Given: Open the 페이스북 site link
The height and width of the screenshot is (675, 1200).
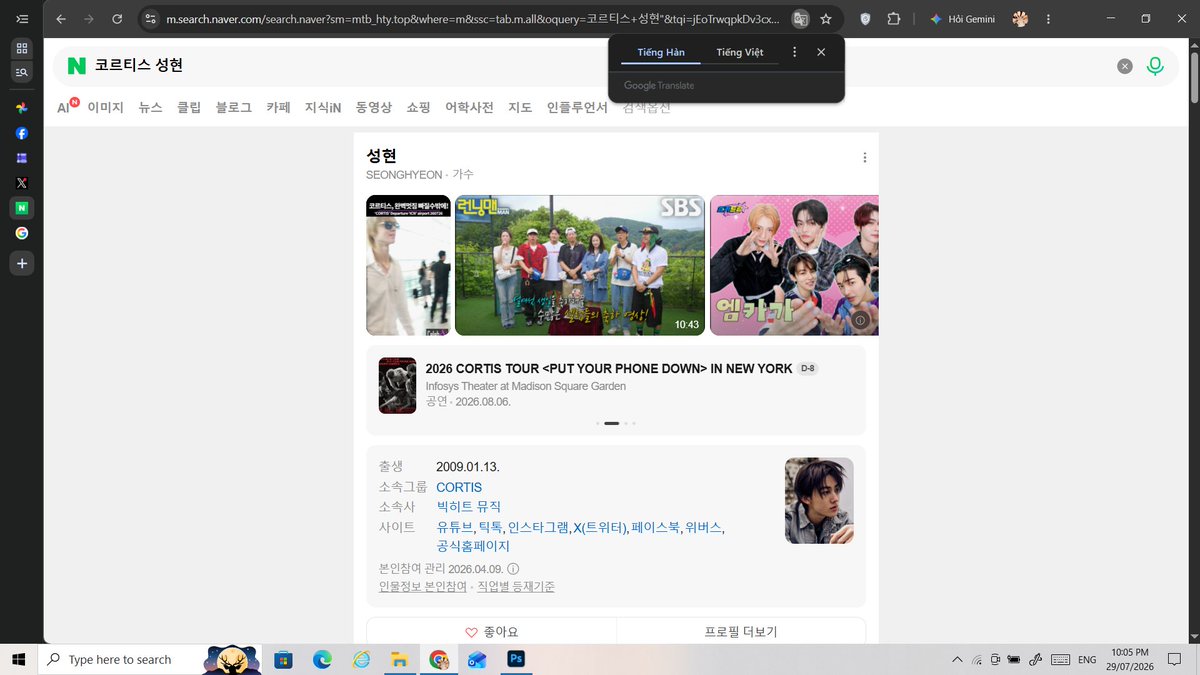Looking at the screenshot, I should coord(655,527).
